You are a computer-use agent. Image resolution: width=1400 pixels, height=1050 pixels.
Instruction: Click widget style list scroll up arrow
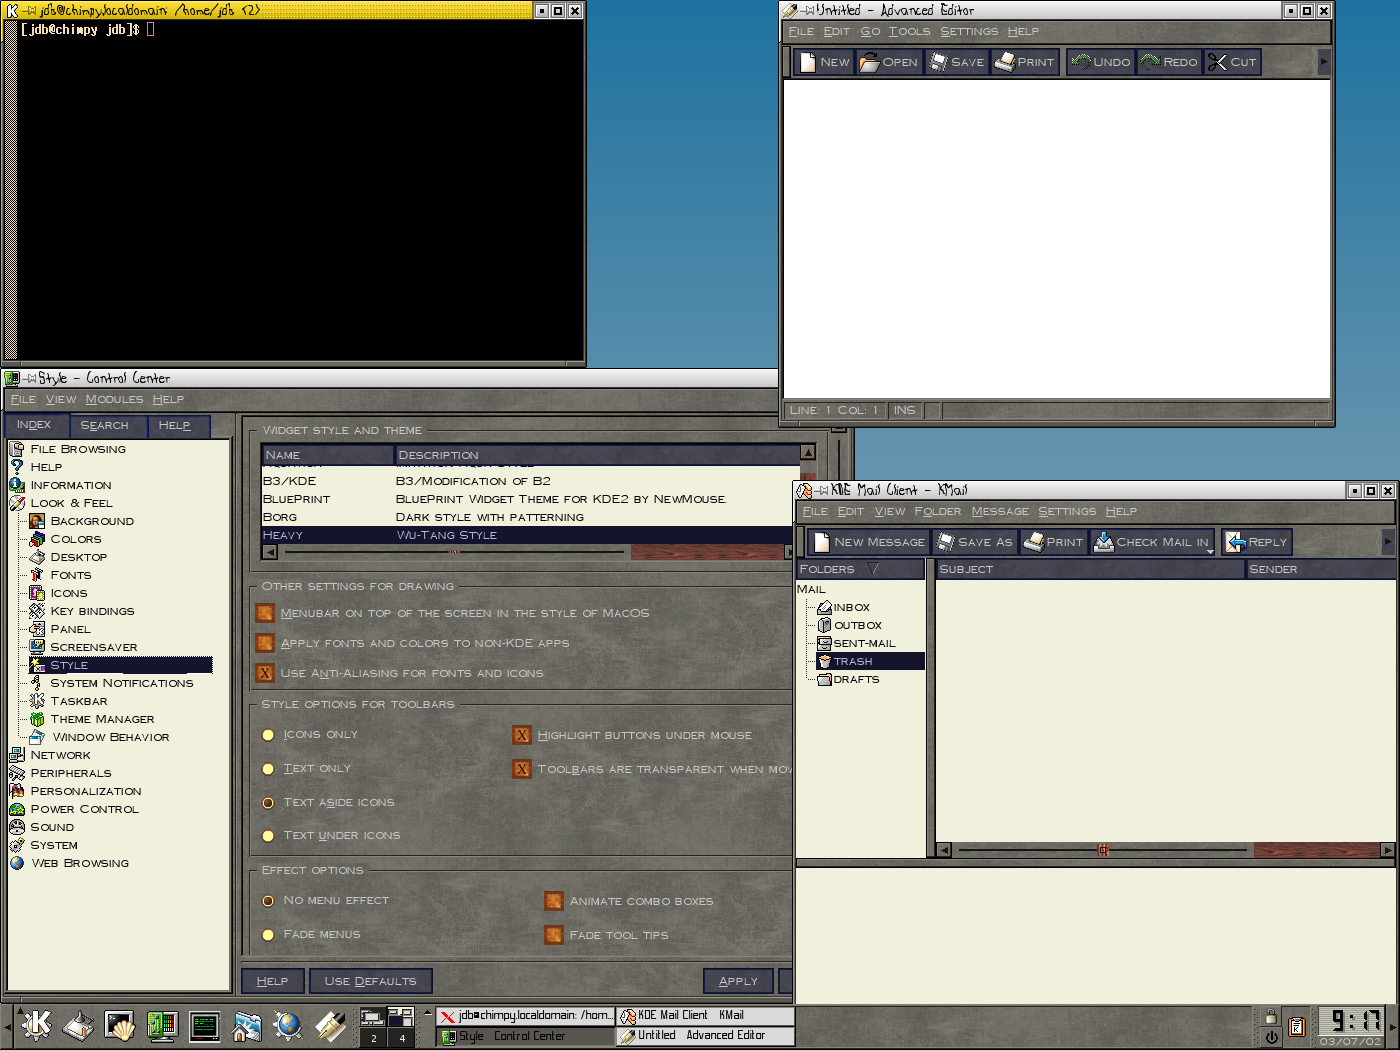pyautogui.click(x=808, y=453)
